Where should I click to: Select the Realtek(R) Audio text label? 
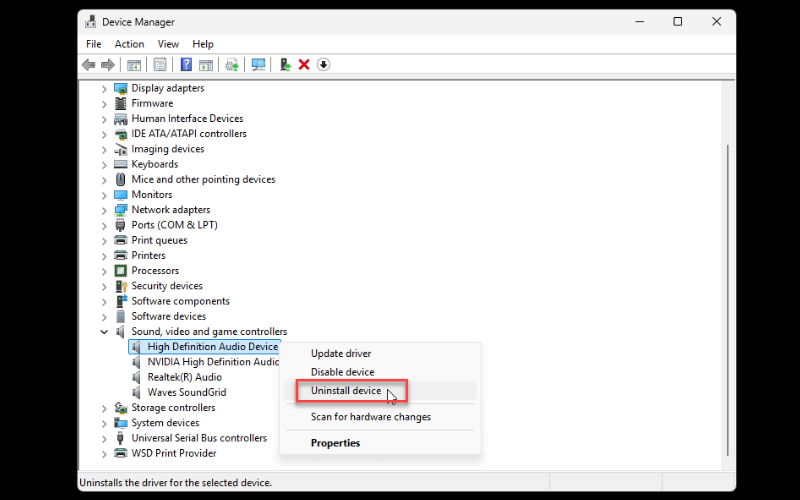pos(184,378)
